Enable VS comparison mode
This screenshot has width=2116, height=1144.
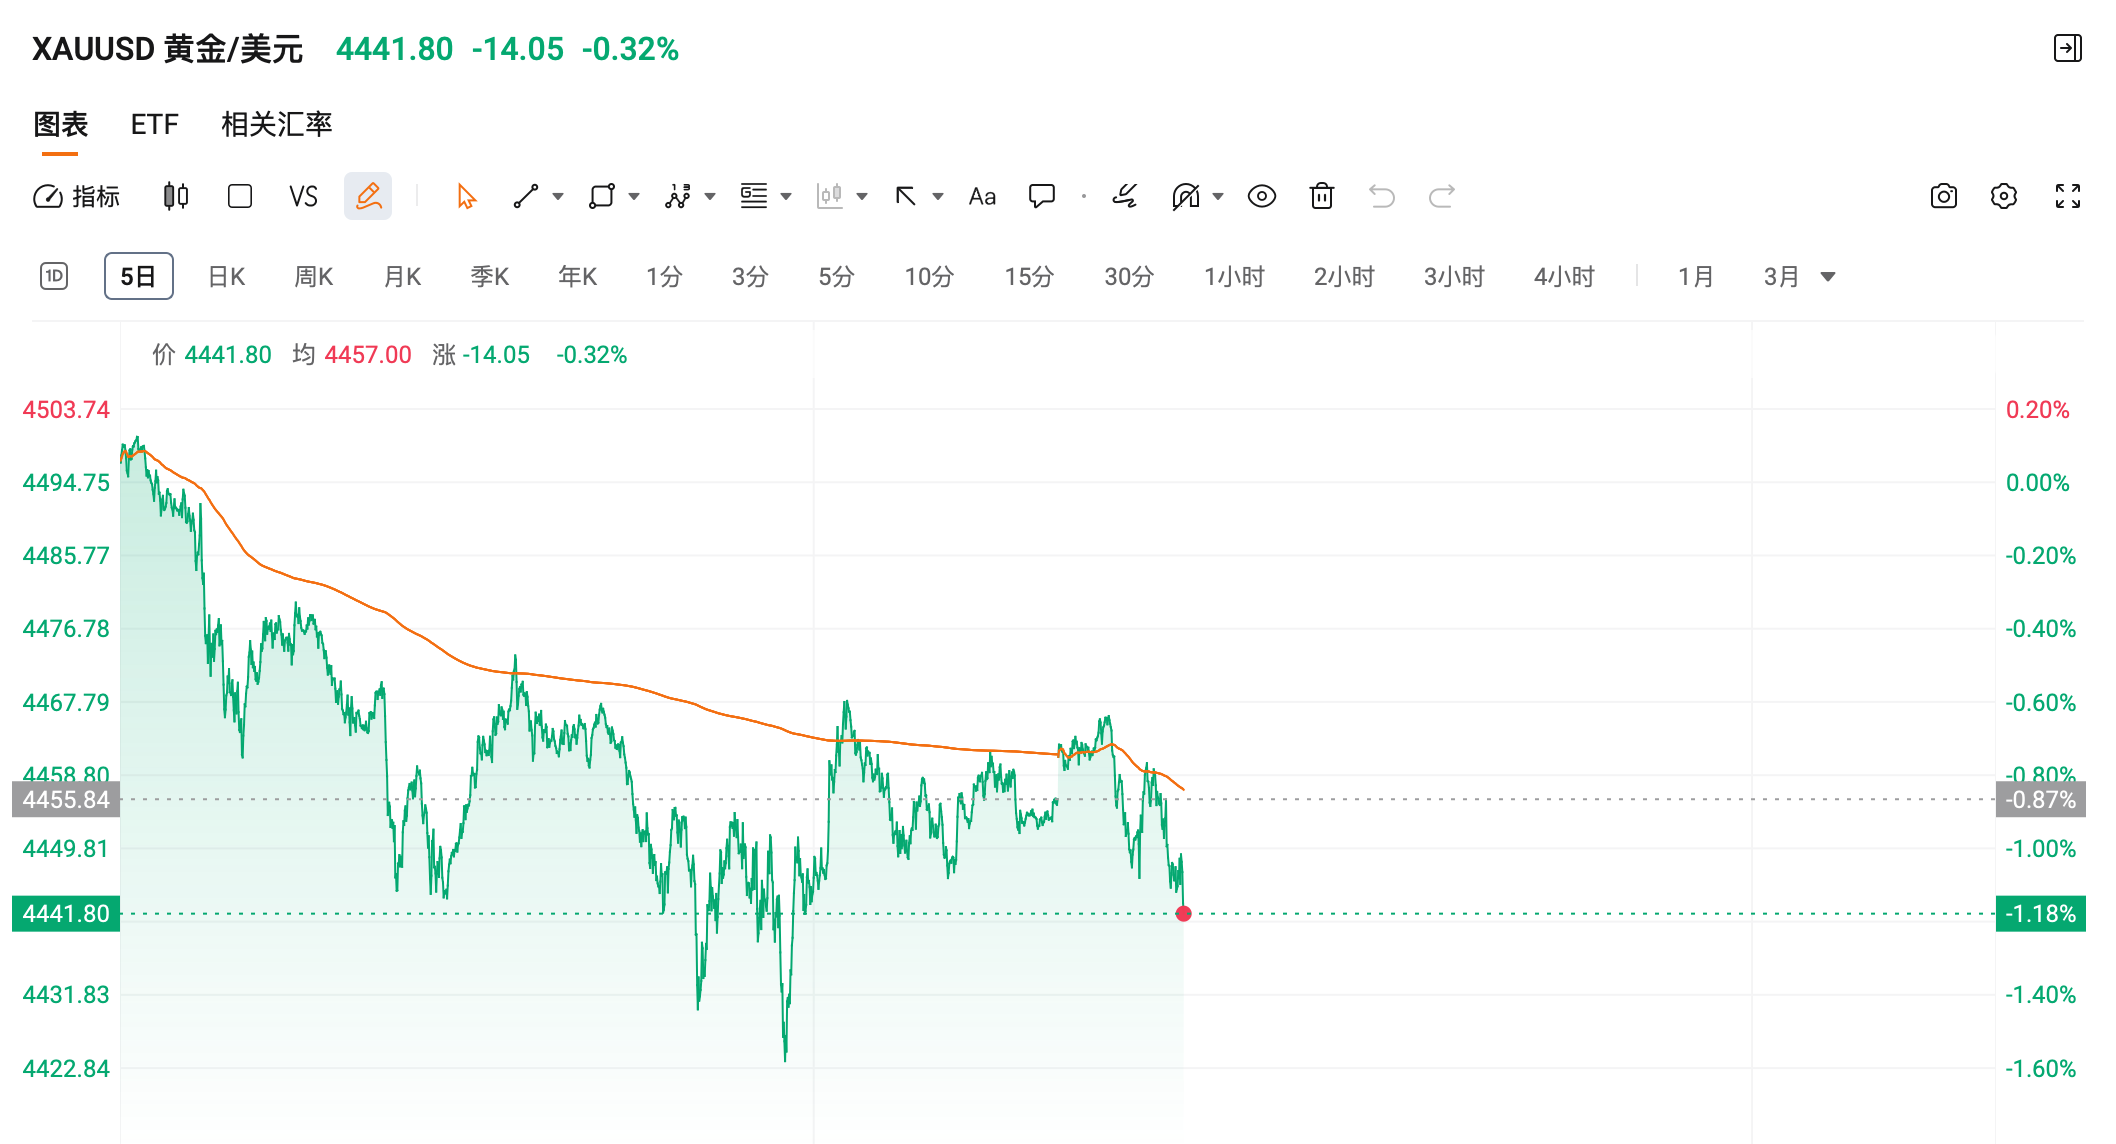coord(303,196)
